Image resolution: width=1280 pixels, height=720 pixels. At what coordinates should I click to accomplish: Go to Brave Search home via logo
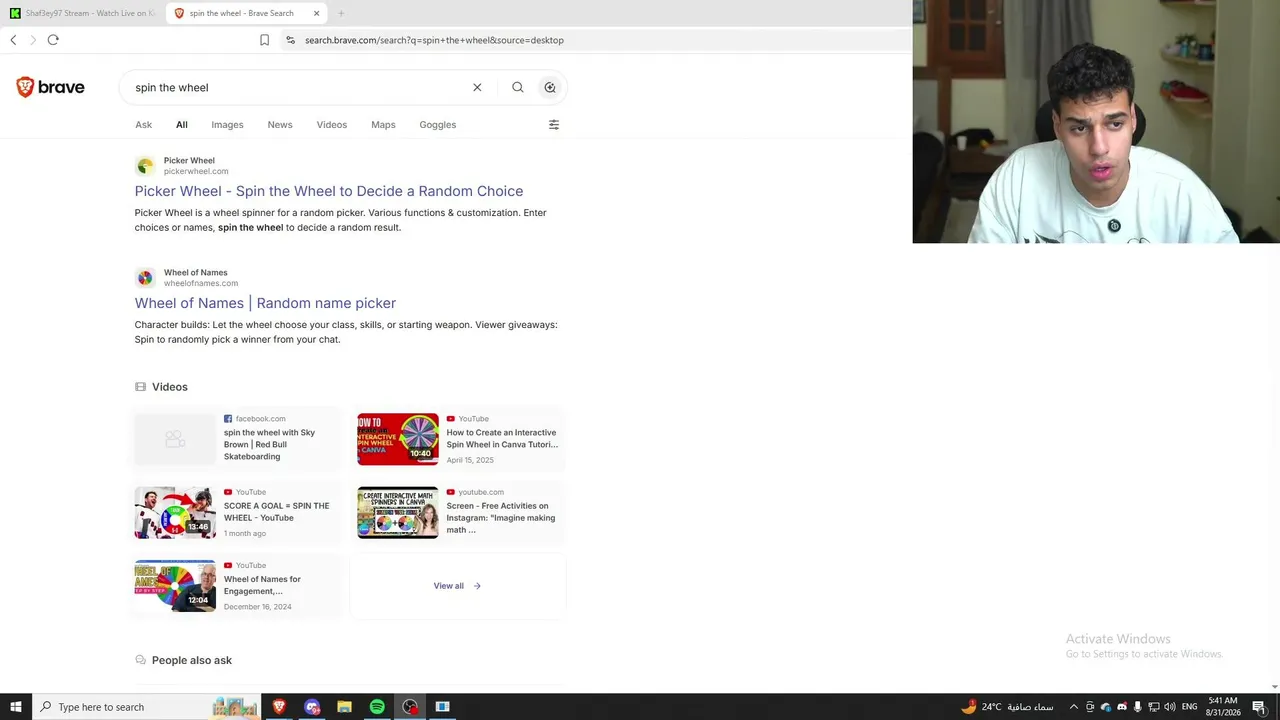click(x=50, y=87)
